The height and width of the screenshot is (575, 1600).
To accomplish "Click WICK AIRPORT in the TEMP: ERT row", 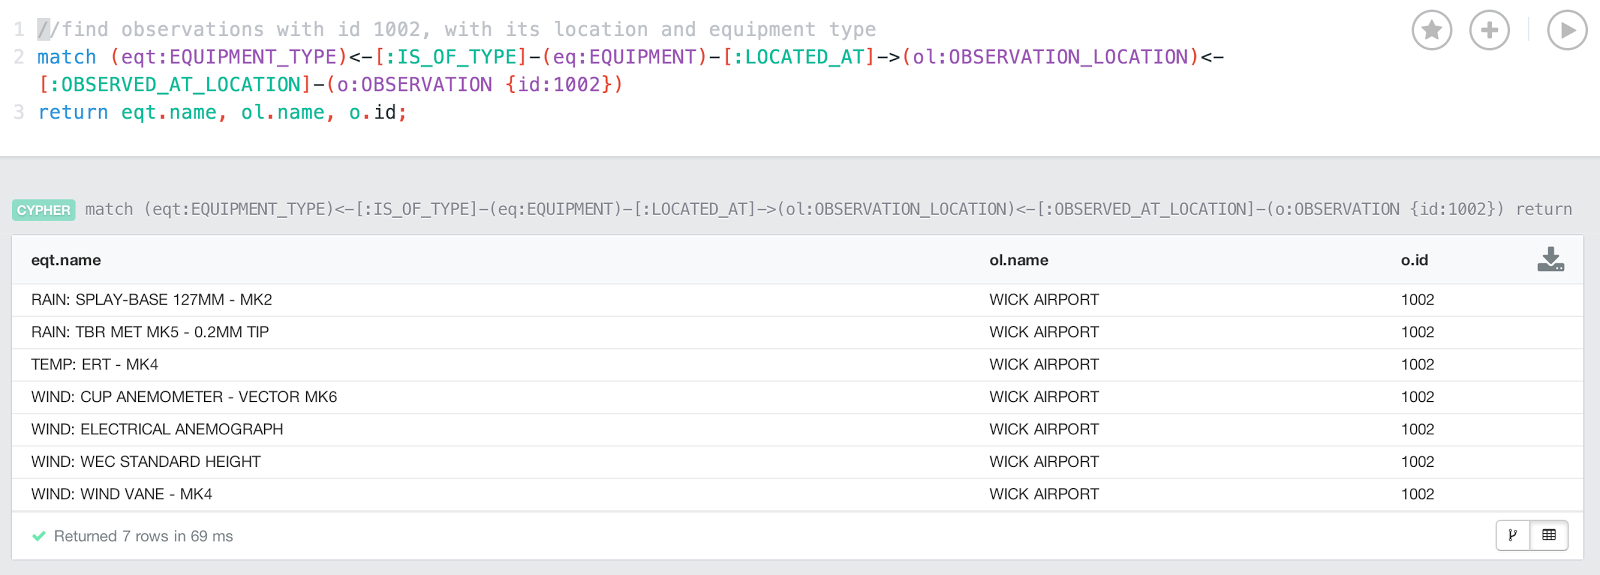I will (x=1044, y=365).
